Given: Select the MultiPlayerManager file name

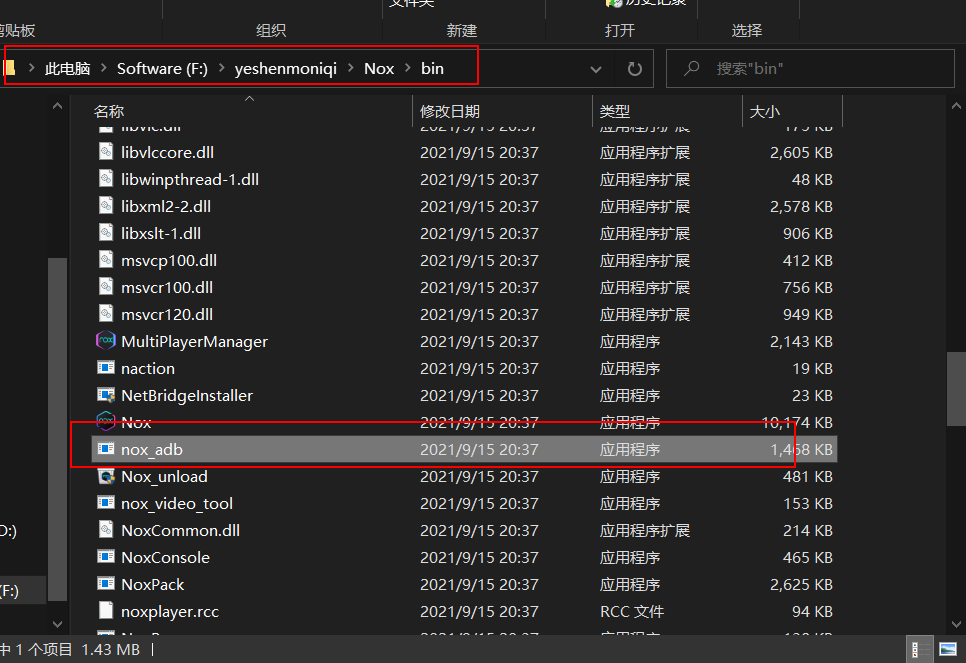Looking at the screenshot, I should [x=195, y=341].
